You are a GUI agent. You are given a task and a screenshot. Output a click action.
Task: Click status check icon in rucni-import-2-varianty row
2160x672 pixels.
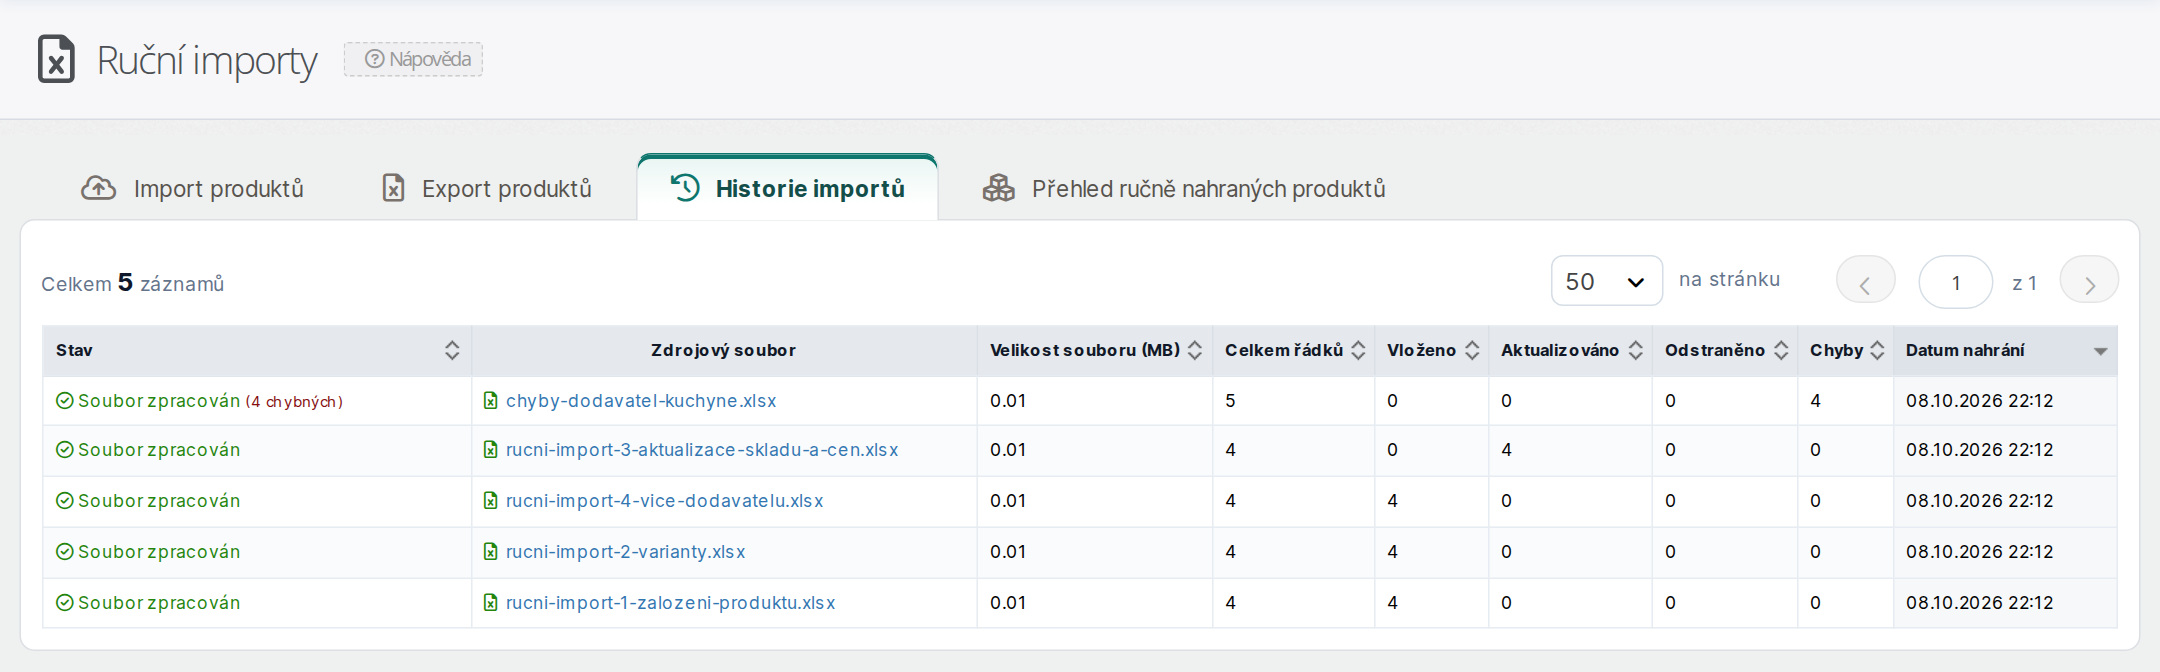click(65, 552)
